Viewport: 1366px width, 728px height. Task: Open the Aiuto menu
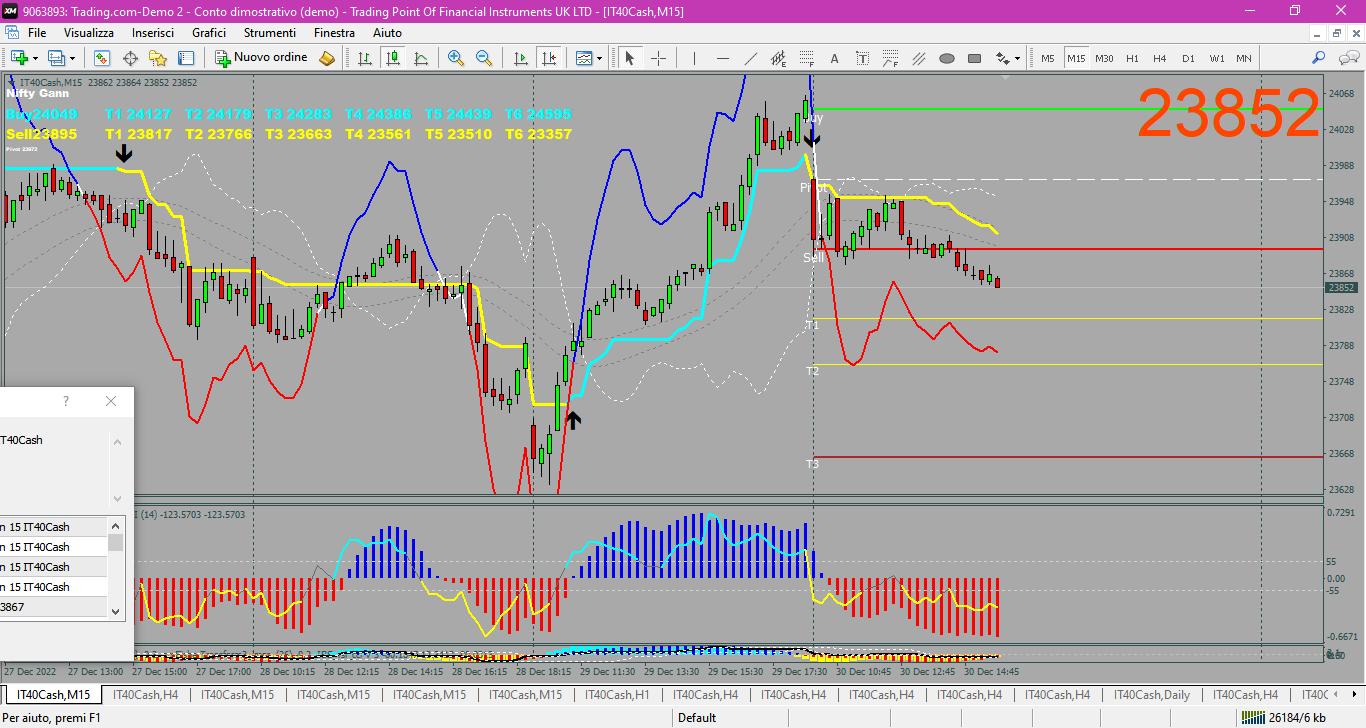[x=387, y=33]
